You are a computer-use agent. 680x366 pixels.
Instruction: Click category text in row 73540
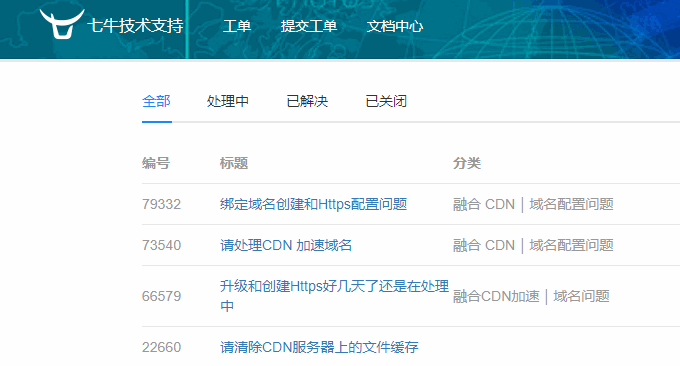[x=533, y=245]
